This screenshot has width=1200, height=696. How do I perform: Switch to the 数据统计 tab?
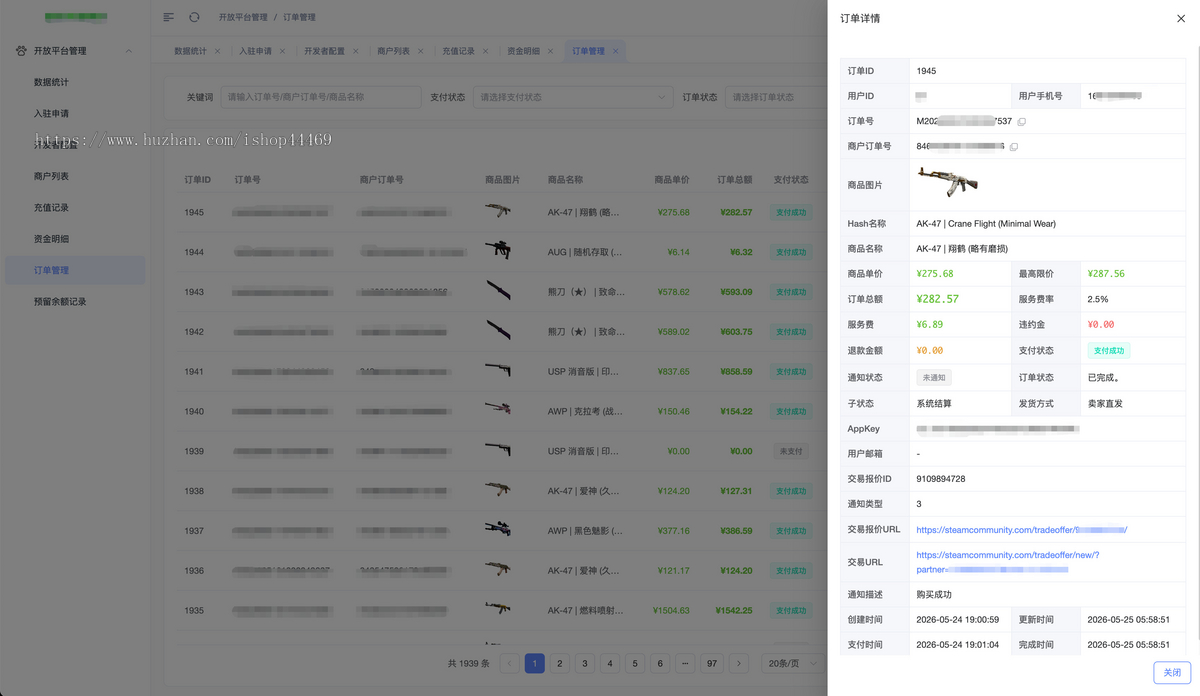point(190,51)
